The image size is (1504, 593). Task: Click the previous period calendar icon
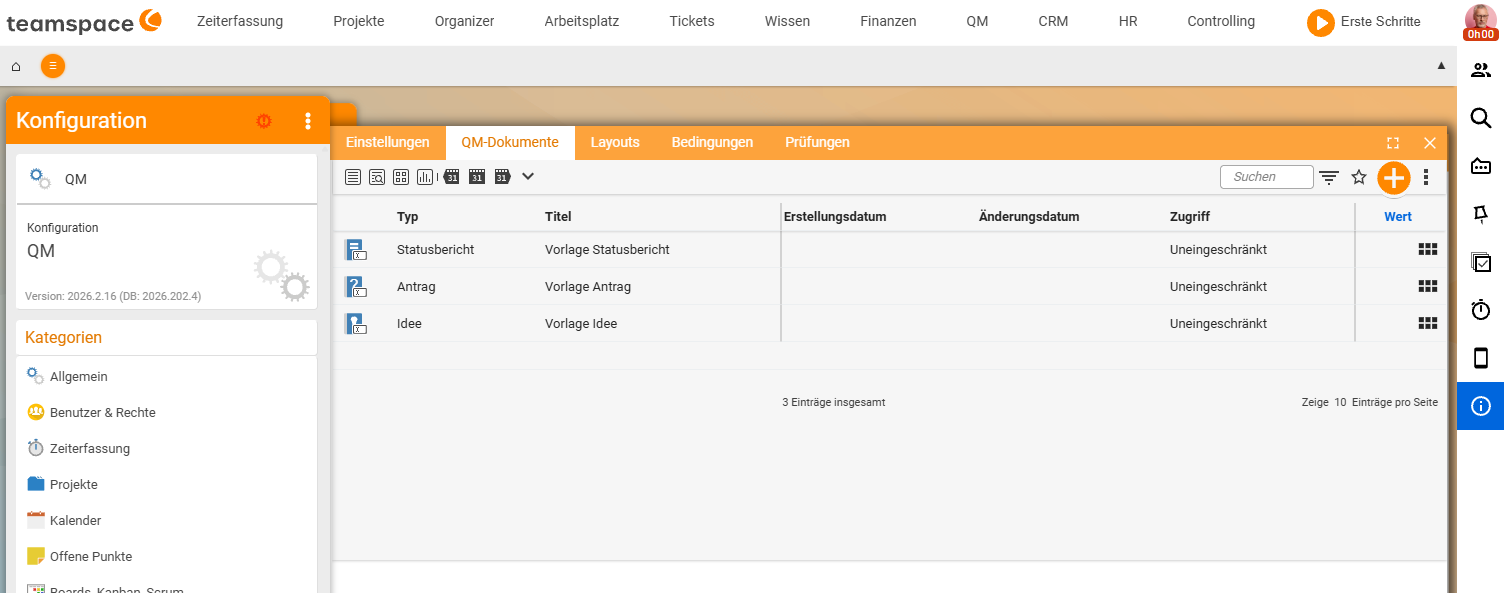(451, 177)
